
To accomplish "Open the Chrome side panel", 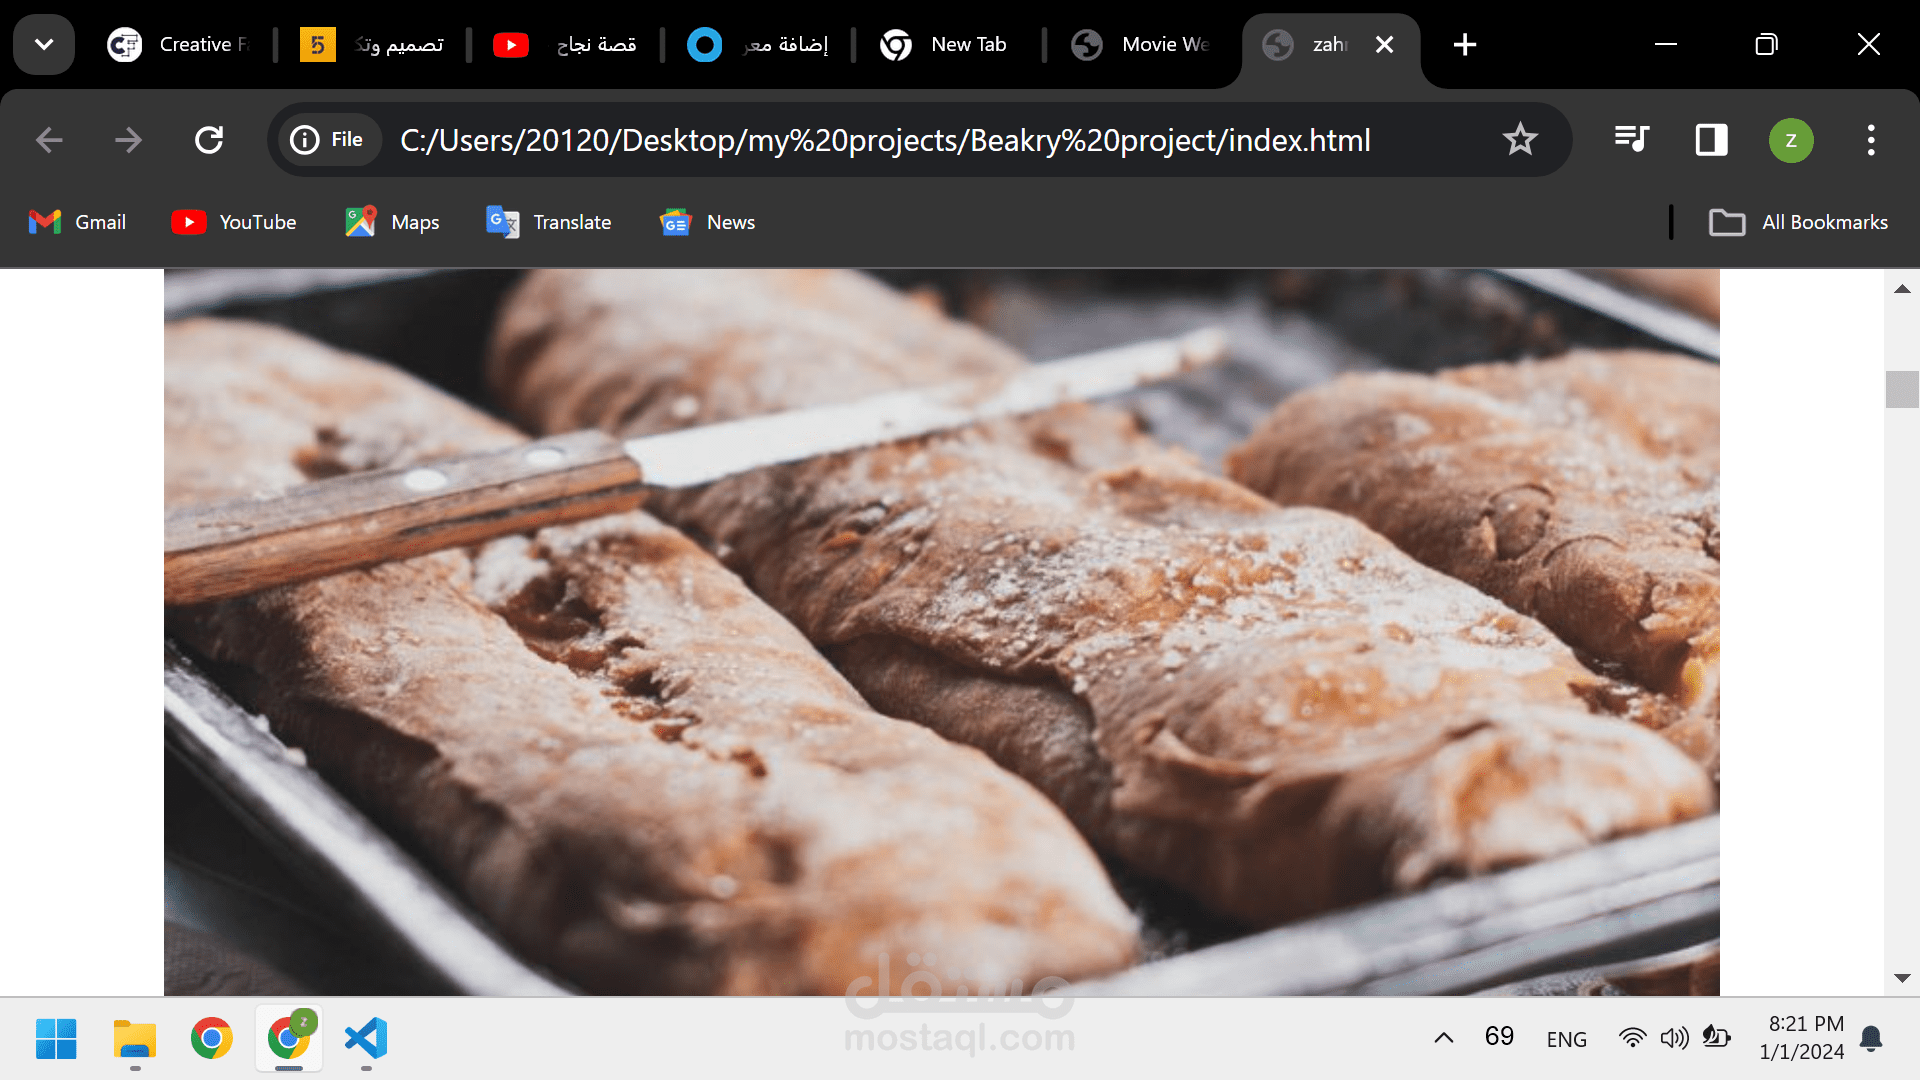I will coord(1710,140).
